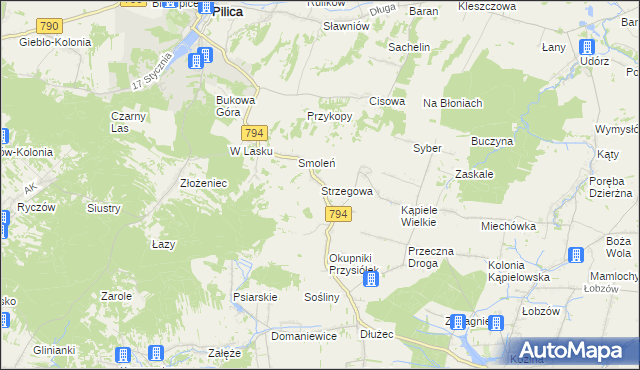Viewport: 640px width, 370px height.
Task: Click the building marker overlapping the Zagnie label
Action: 458,322
